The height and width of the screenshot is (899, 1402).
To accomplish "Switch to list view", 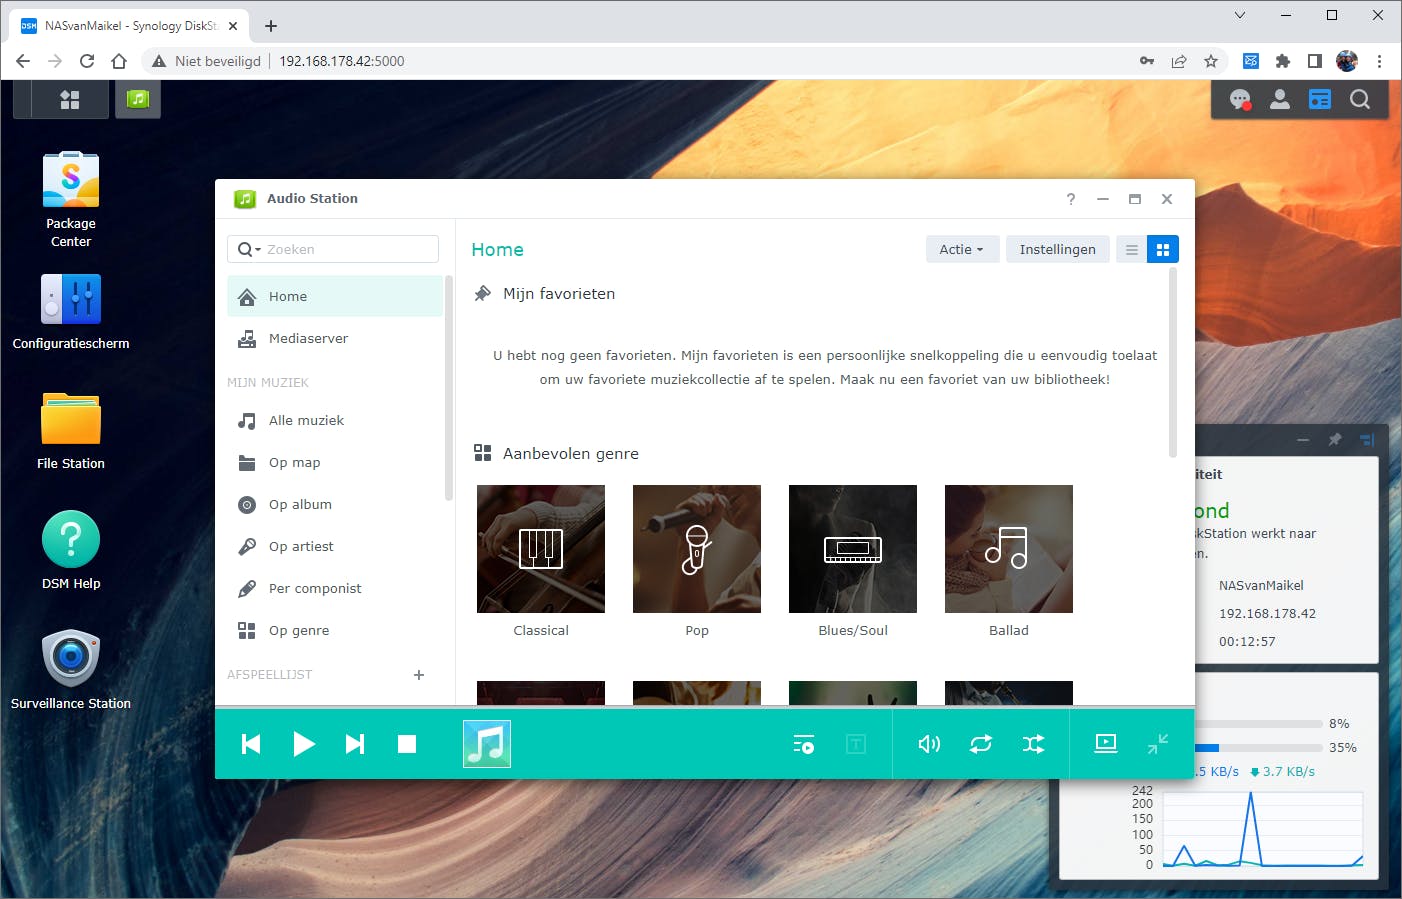I will tap(1132, 250).
